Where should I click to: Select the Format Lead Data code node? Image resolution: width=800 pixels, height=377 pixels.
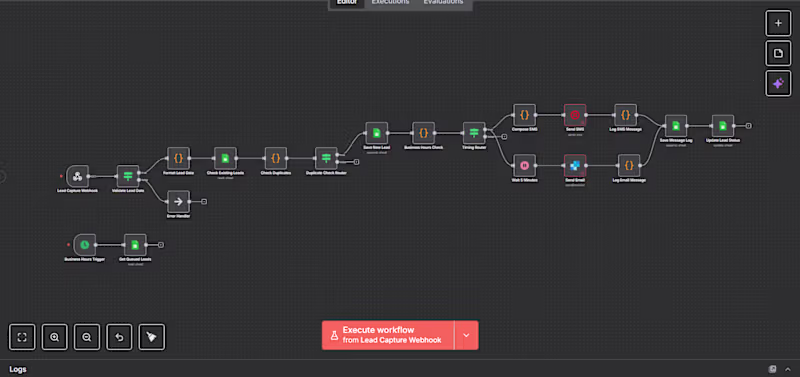click(178, 158)
